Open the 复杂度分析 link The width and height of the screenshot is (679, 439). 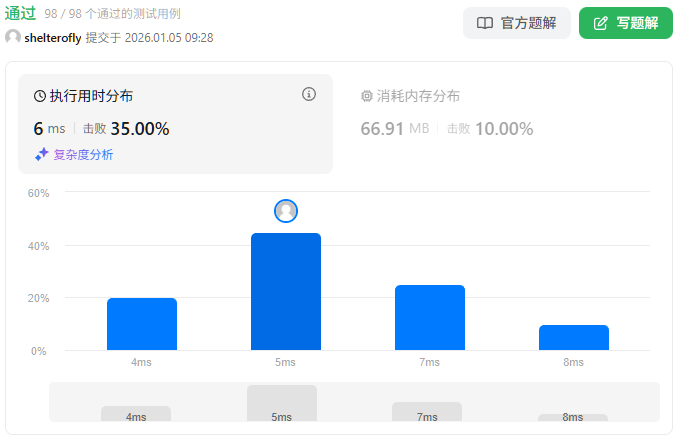click(x=83, y=154)
